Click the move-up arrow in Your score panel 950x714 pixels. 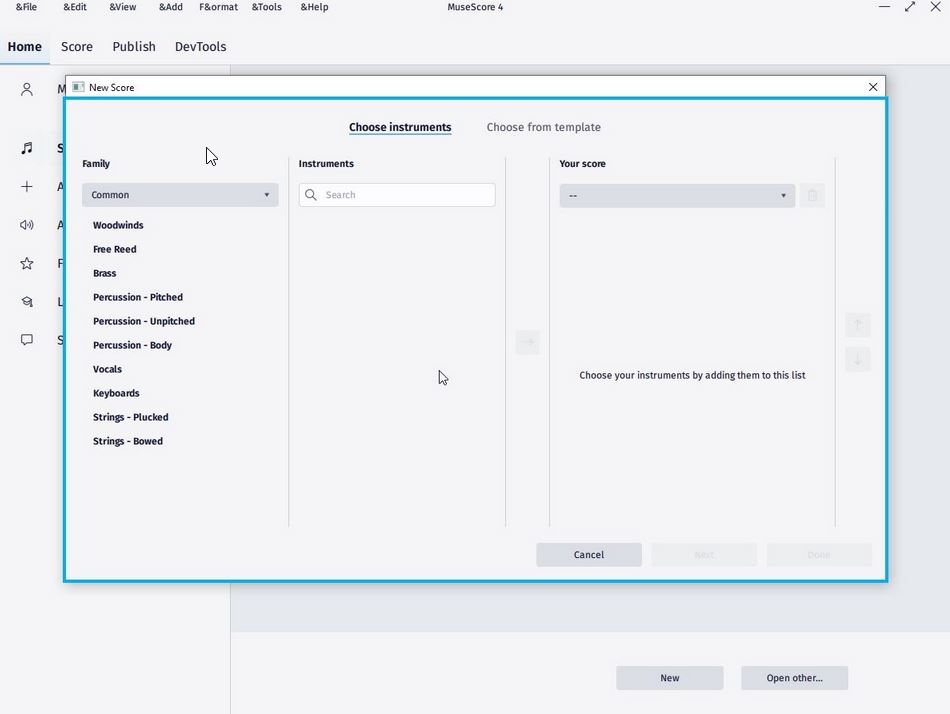click(x=857, y=324)
